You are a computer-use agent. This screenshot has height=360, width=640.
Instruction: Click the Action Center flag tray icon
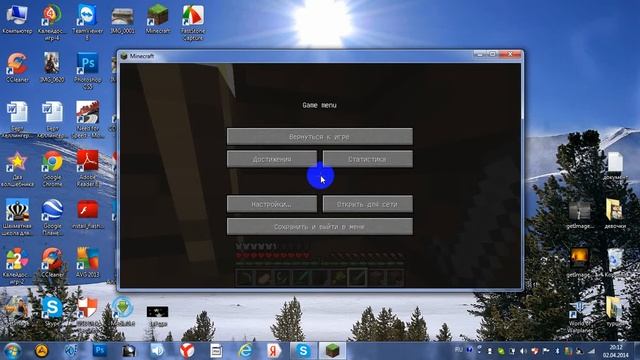point(546,351)
